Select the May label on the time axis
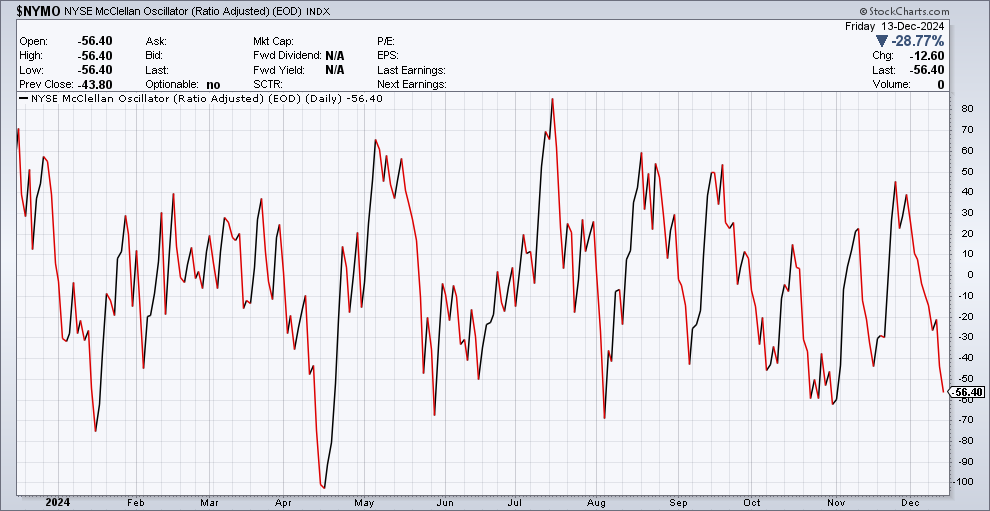990x511 pixels. 365,502
